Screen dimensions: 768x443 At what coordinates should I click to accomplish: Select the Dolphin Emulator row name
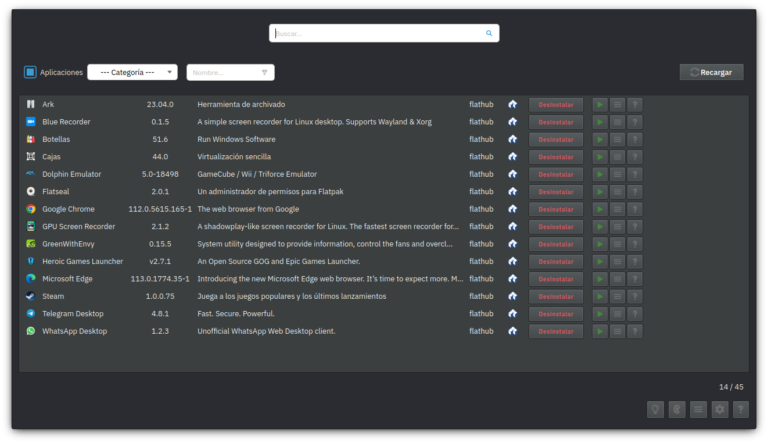[71, 174]
